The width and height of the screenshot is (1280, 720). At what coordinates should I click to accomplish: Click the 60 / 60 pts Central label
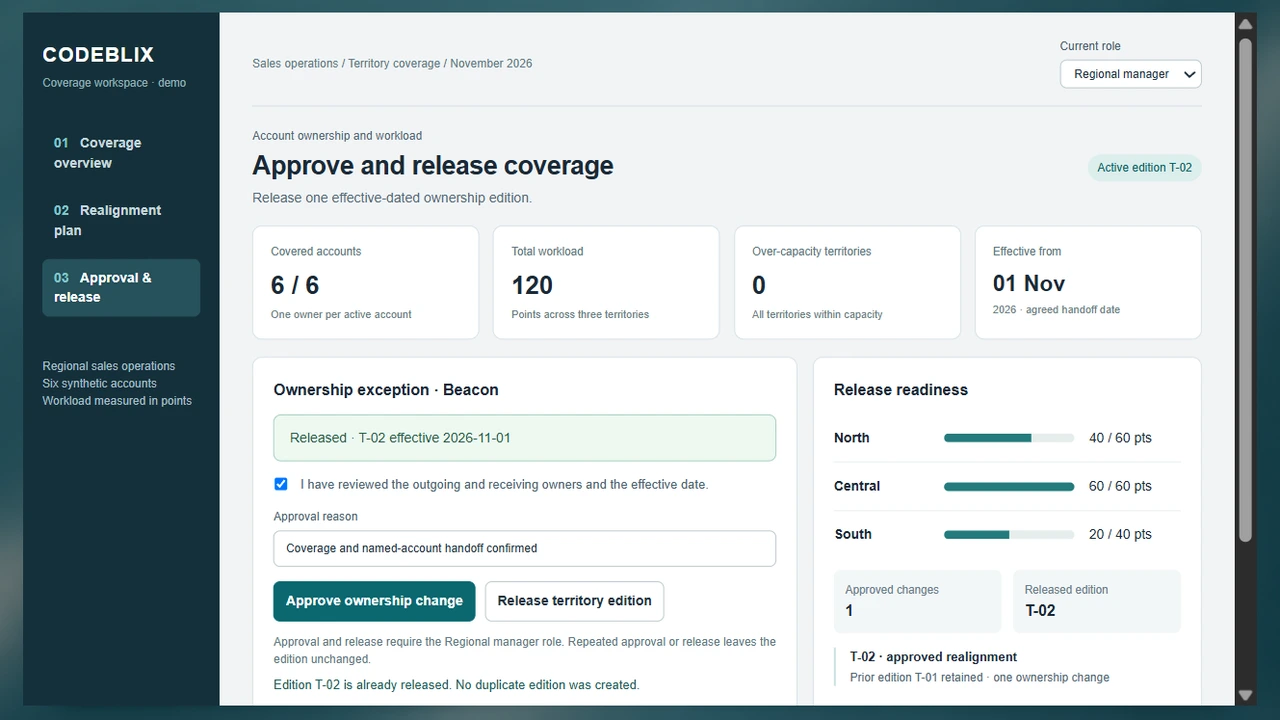1120,486
